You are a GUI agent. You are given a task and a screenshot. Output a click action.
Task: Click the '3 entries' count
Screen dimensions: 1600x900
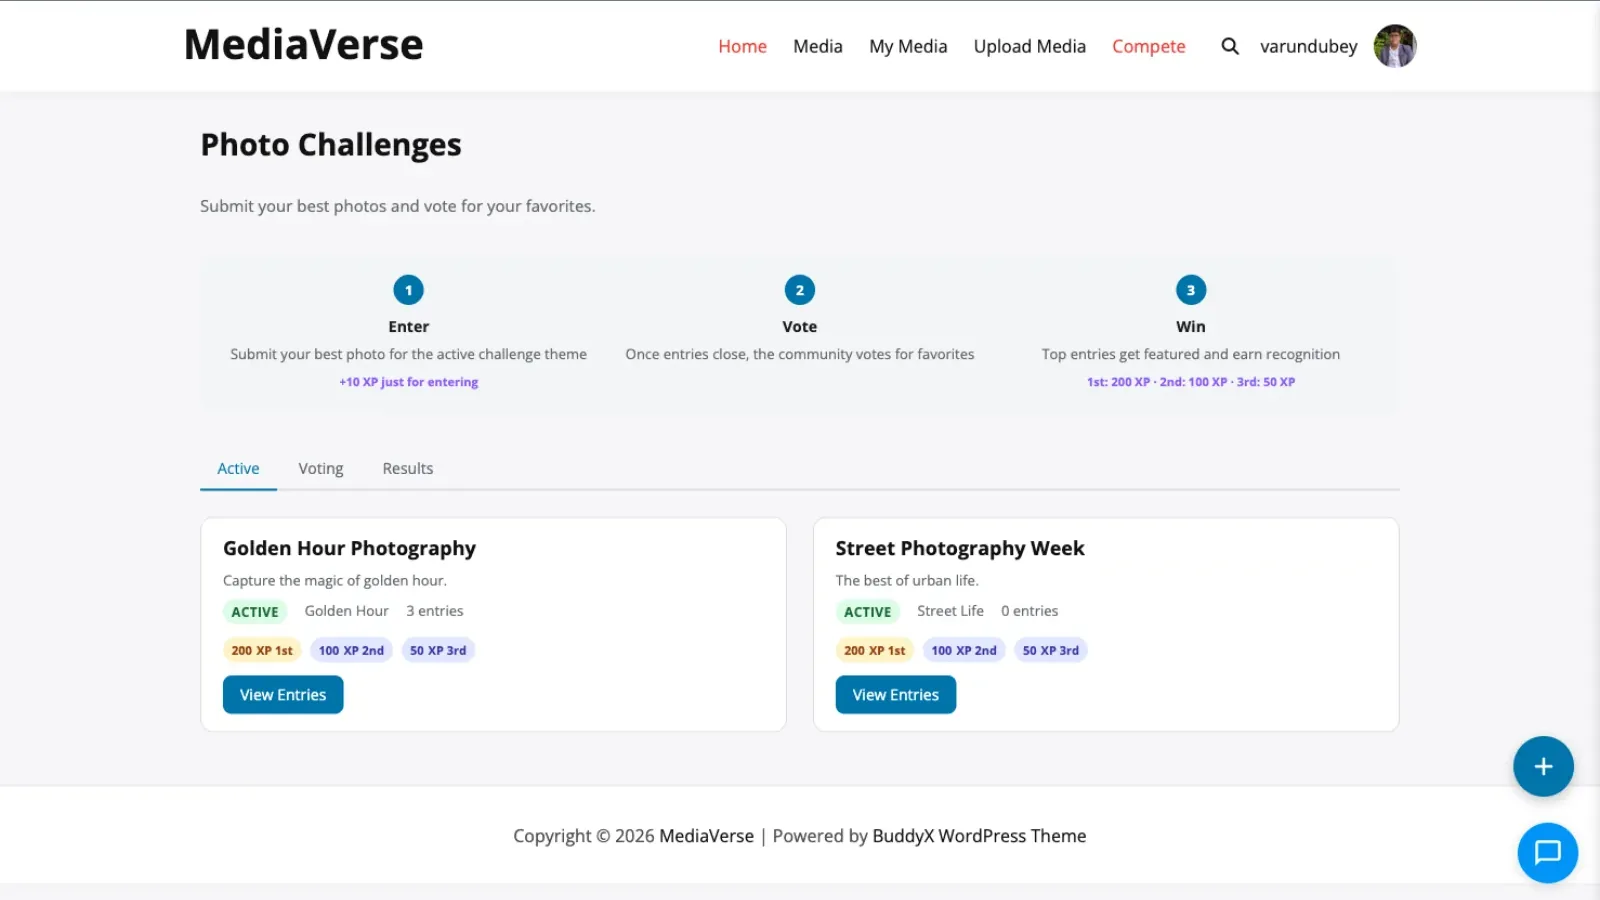point(435,611)
